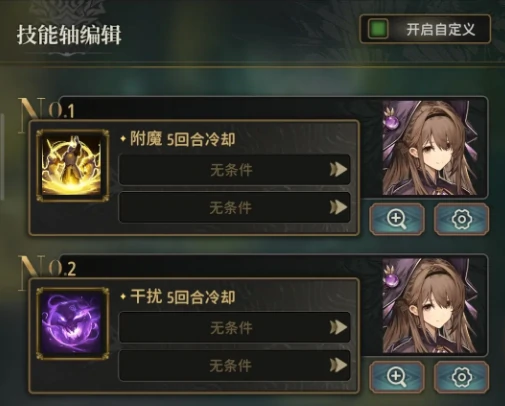Click the 开启自定义 label text
The image size is (505, 406).
tap(440, 30)
